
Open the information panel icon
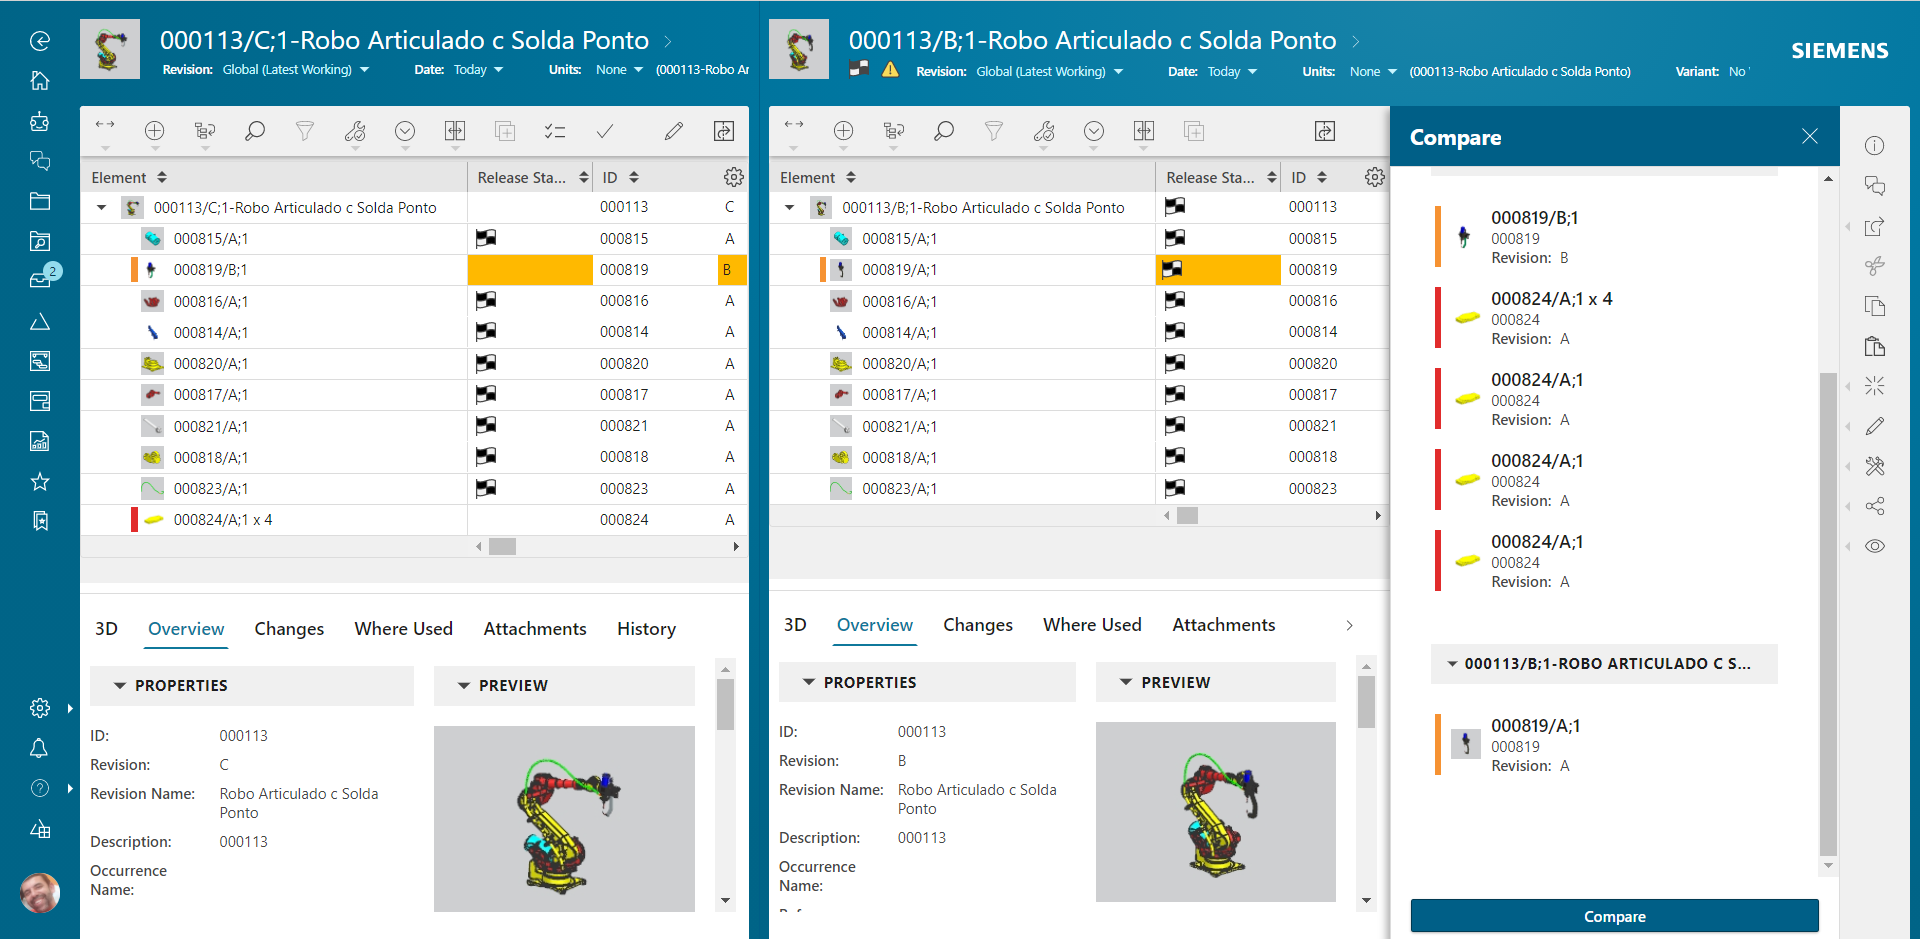(1874, 146)
